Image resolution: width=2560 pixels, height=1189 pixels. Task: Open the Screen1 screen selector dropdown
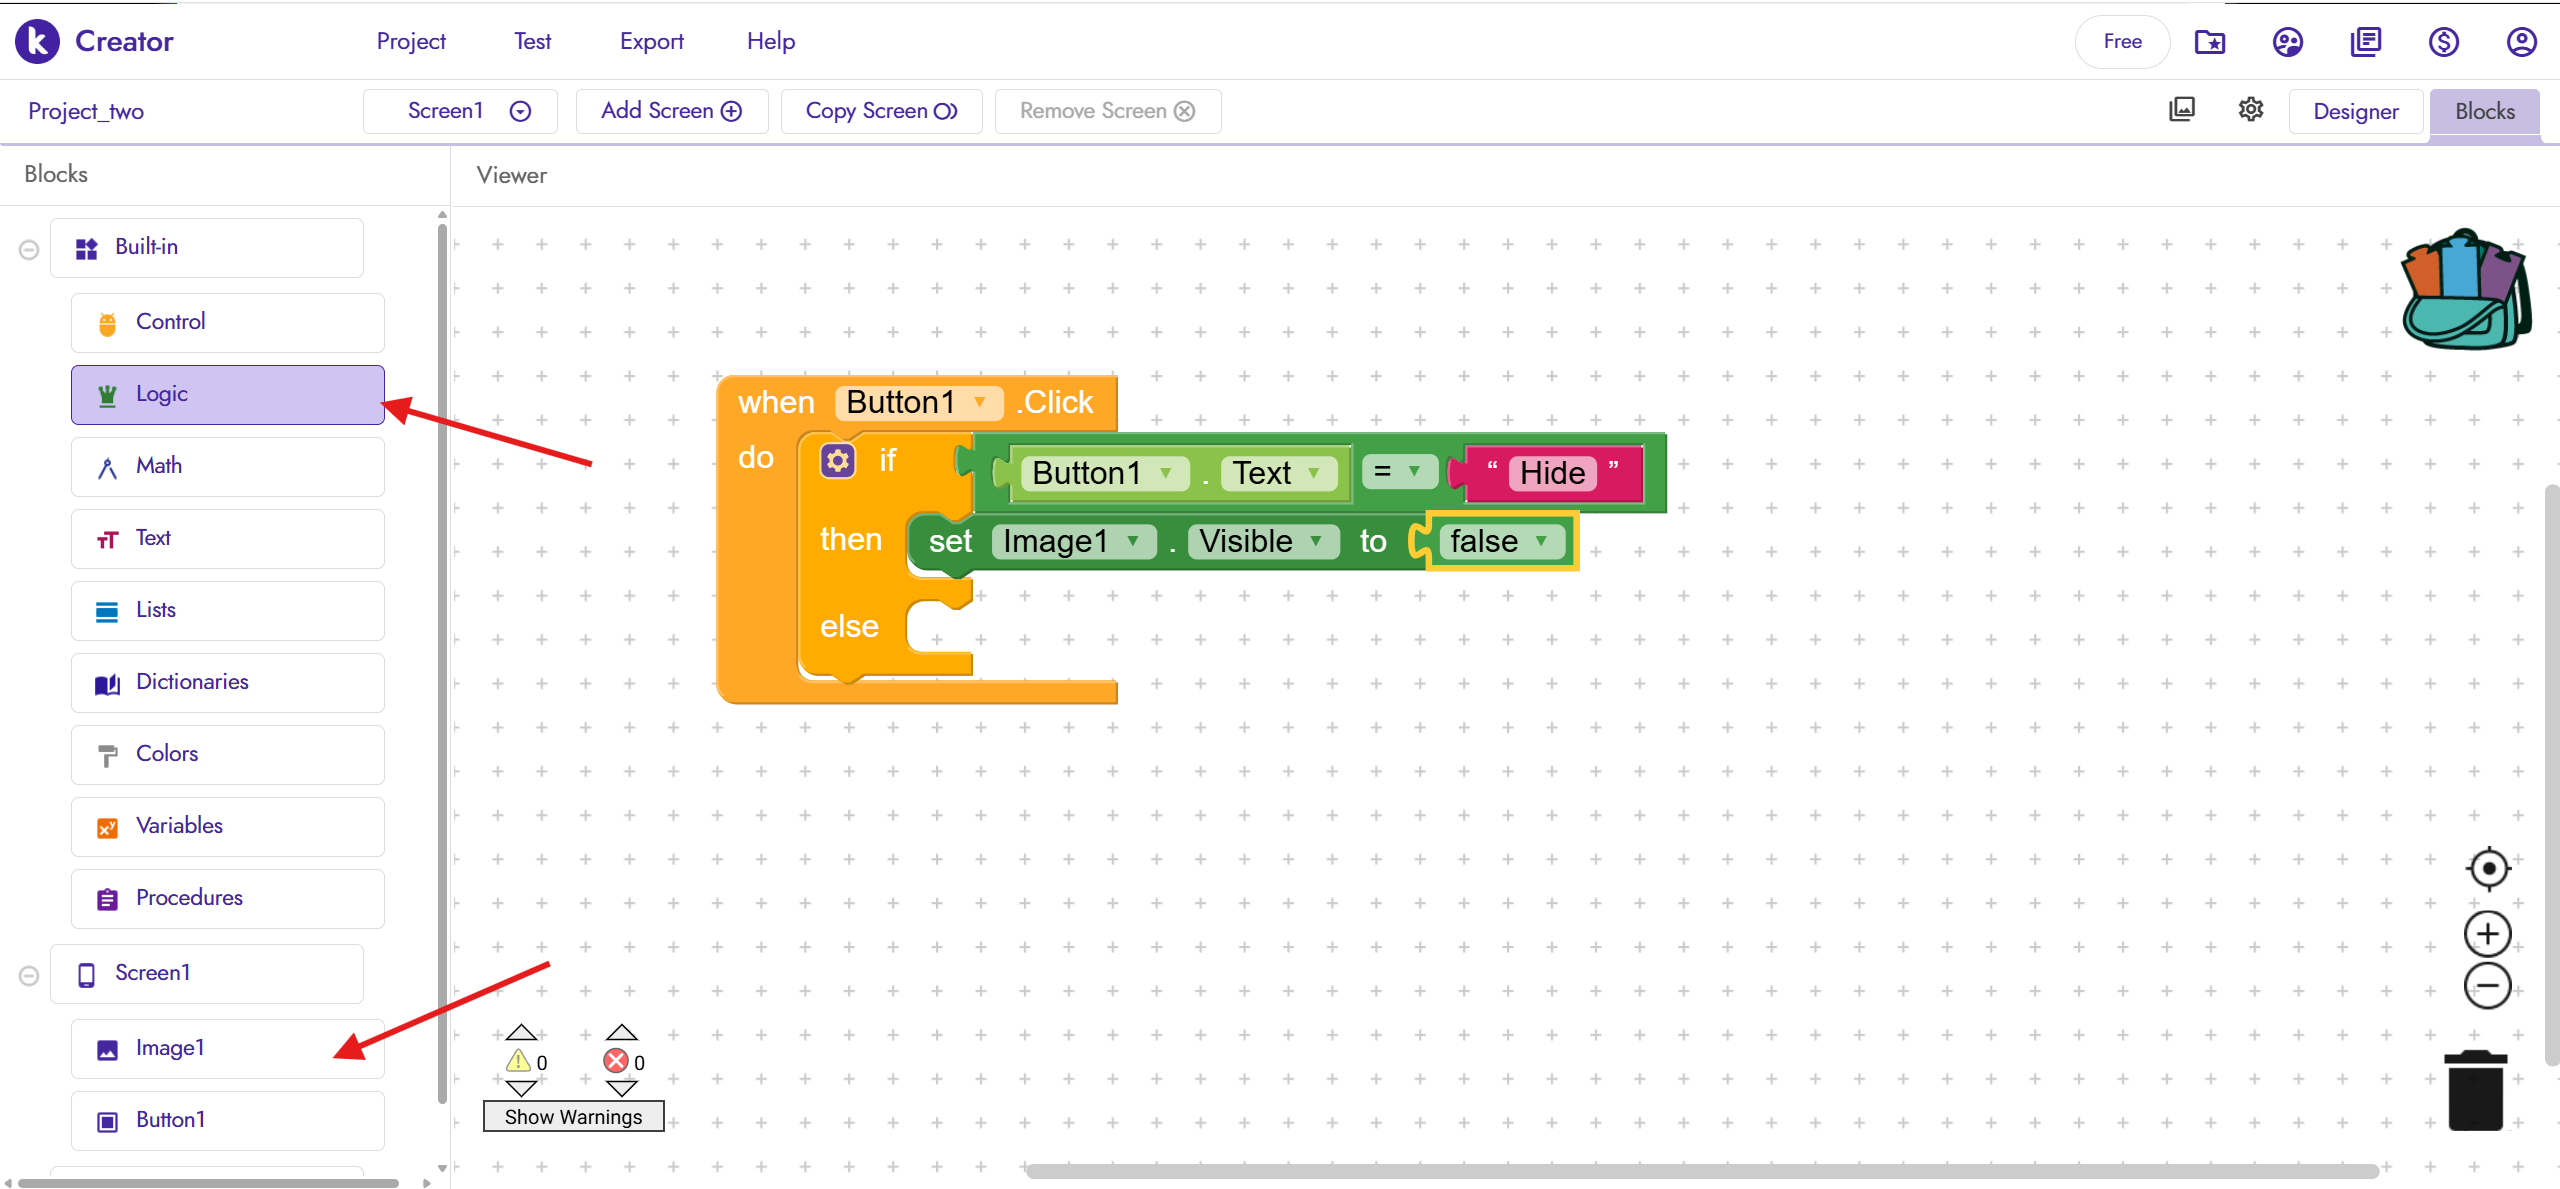[x=520, y=111]
